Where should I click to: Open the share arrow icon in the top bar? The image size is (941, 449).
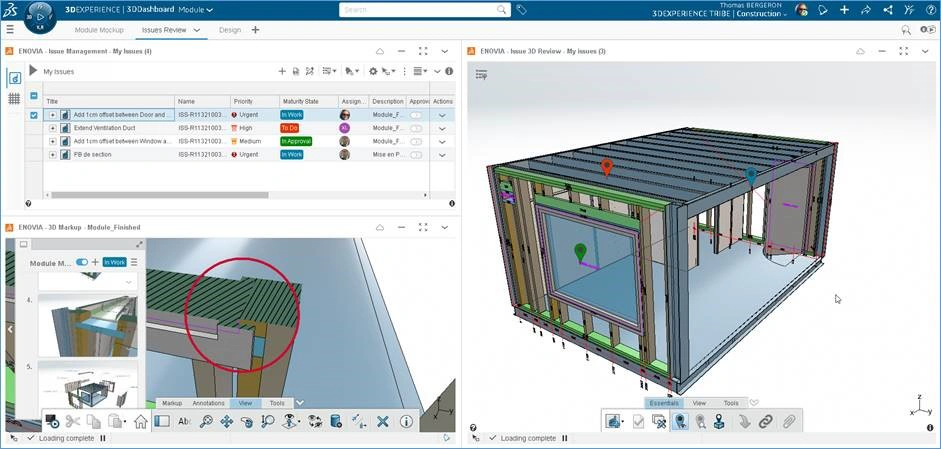(x=865, y=10)
